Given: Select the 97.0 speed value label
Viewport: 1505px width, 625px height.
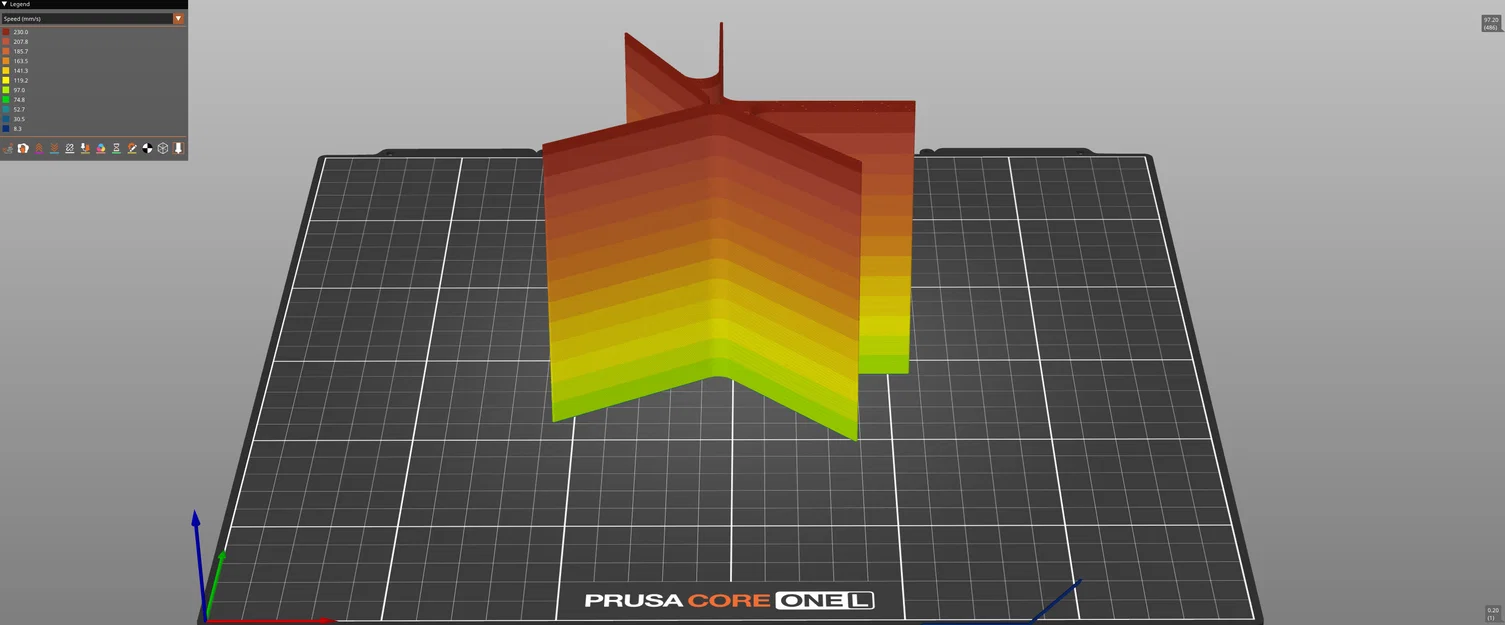Looking at the screenshot, I should 19,90.
